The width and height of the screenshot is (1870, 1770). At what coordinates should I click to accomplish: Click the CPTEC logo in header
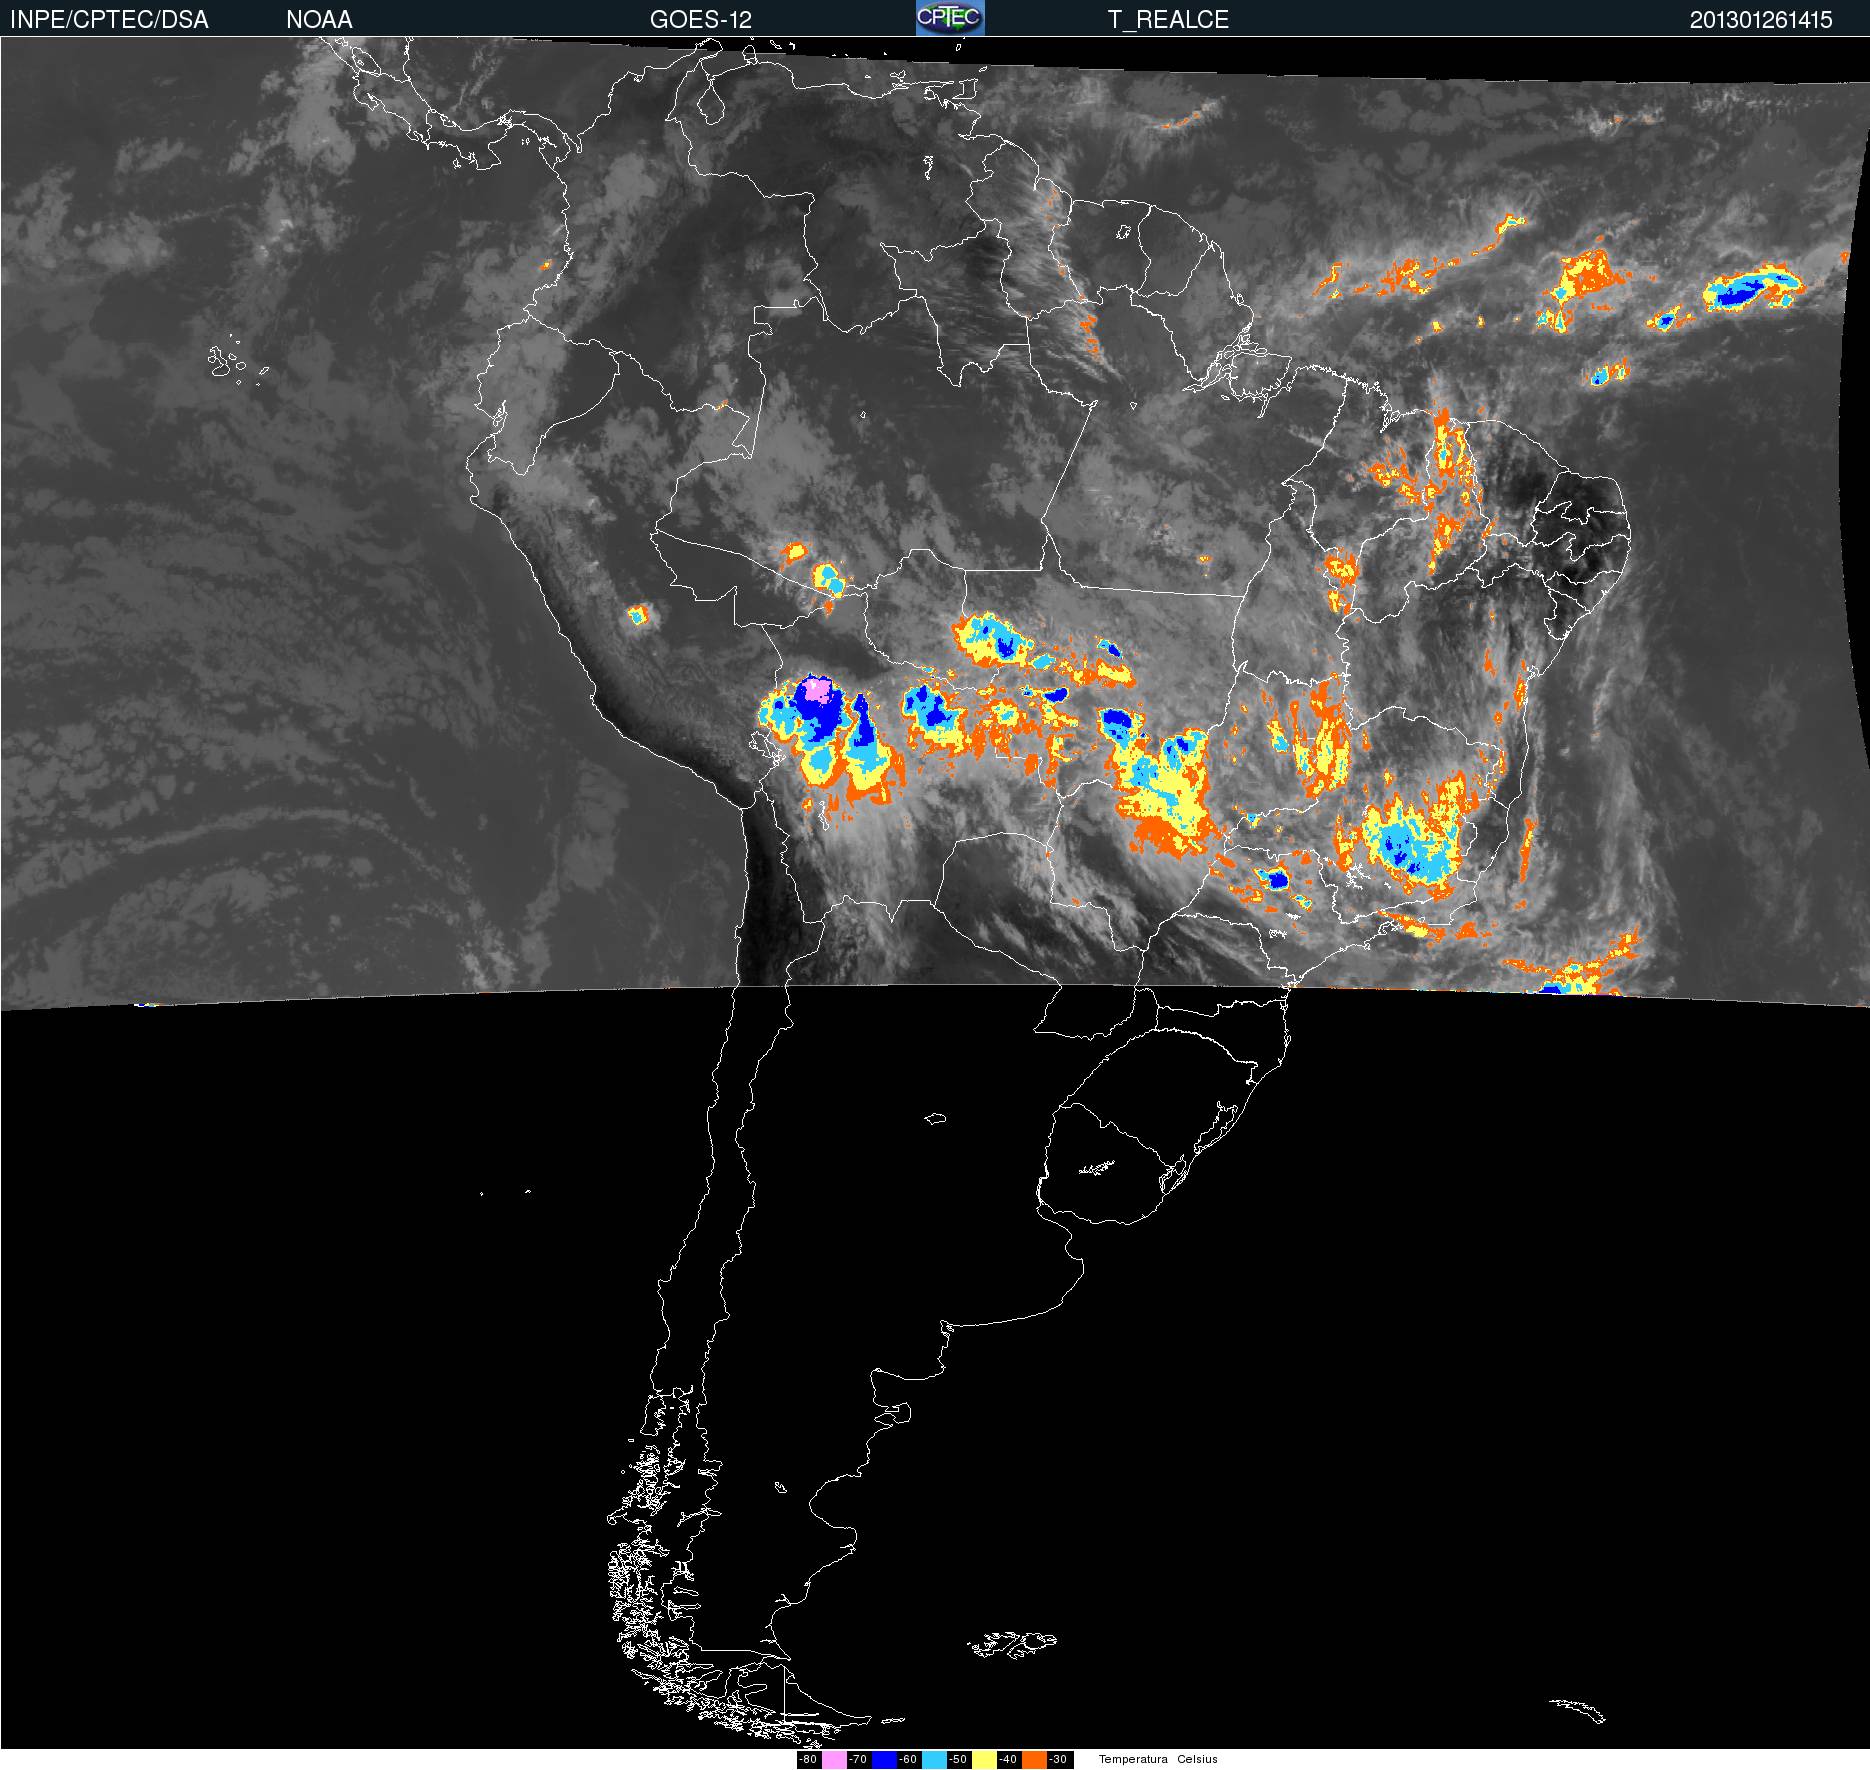950,18
